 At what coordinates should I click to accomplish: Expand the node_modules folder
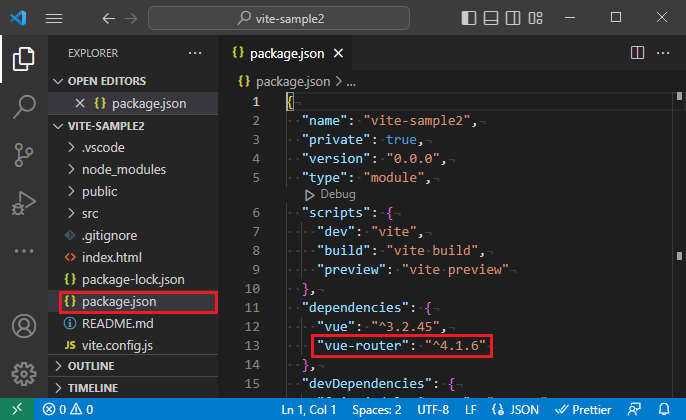[x=133, y=169]
